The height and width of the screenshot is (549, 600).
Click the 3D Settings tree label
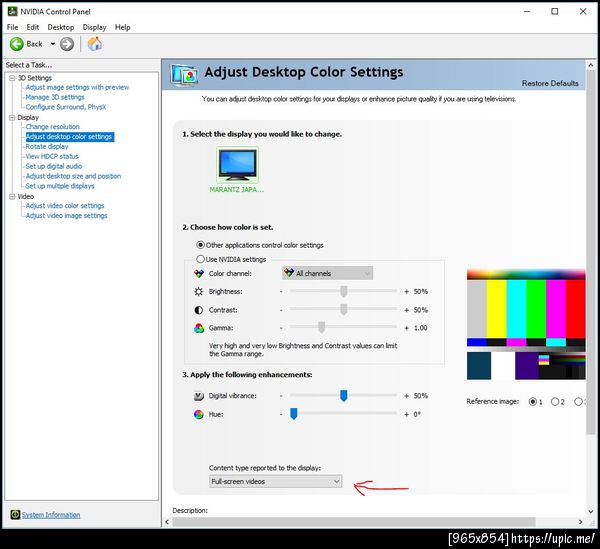[x=34, y=78]
